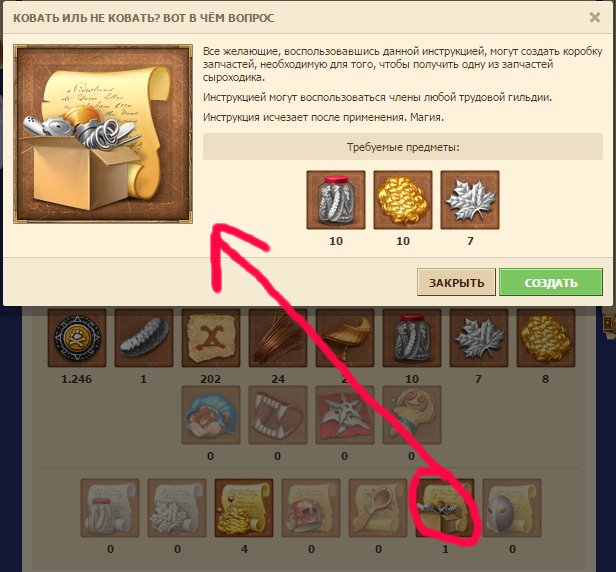
Task: Open the large spare parts box instruction image
Action: tap(103, 134)
